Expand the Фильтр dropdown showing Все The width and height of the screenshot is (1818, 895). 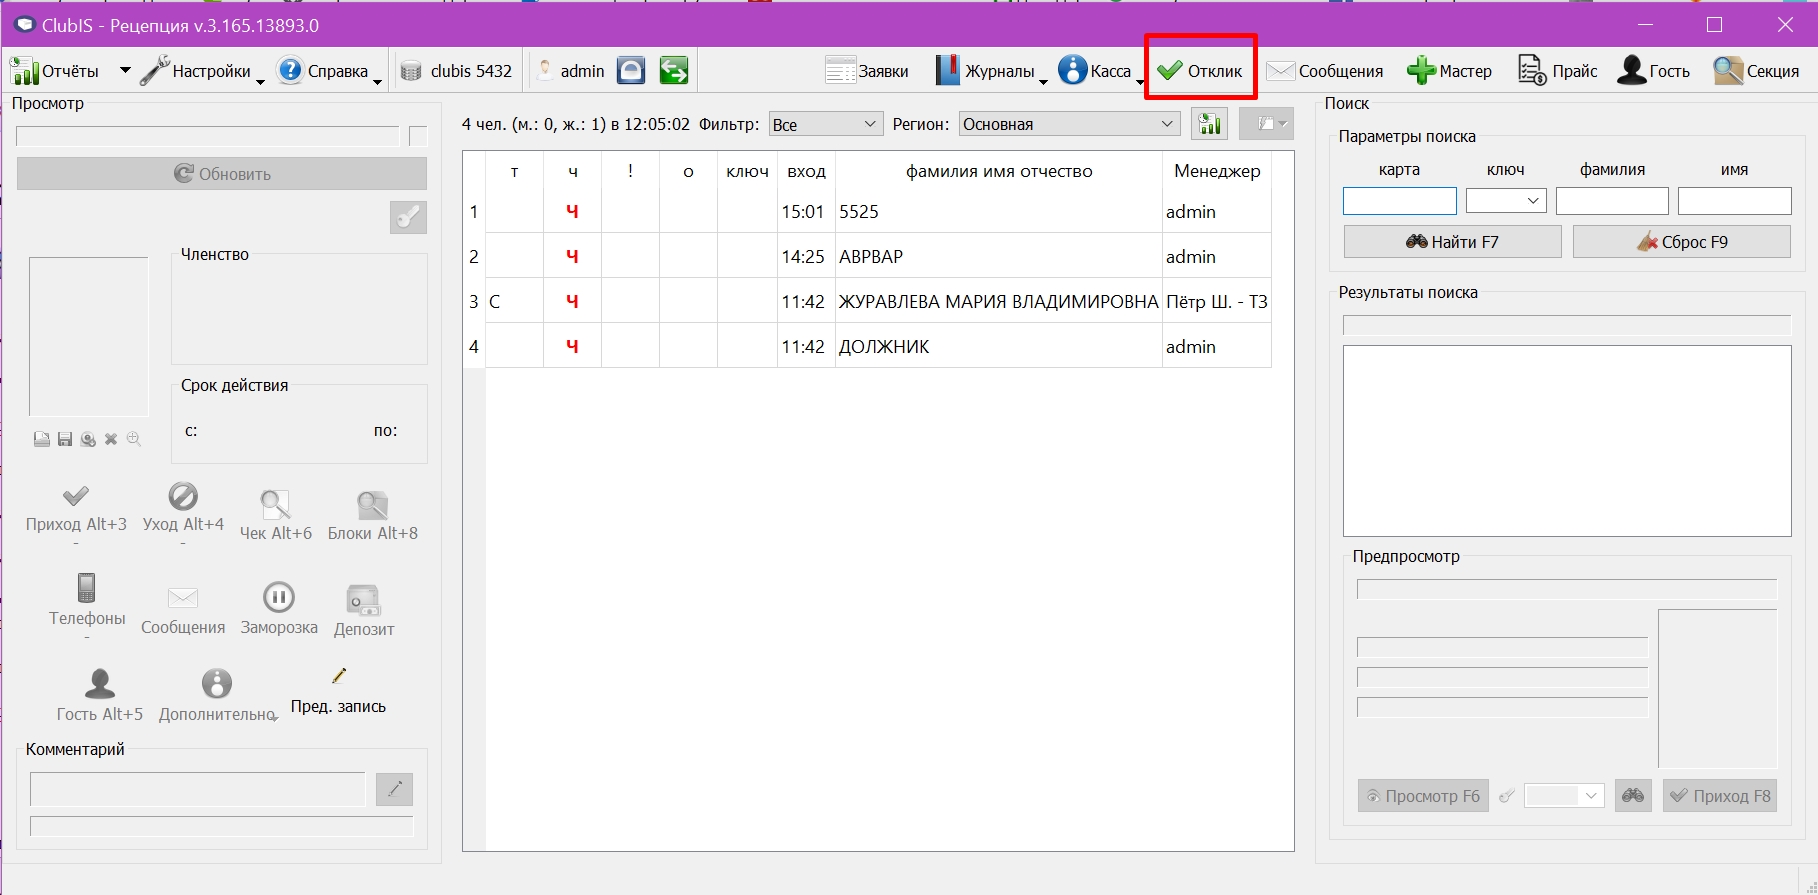click(x=825, y=124)
